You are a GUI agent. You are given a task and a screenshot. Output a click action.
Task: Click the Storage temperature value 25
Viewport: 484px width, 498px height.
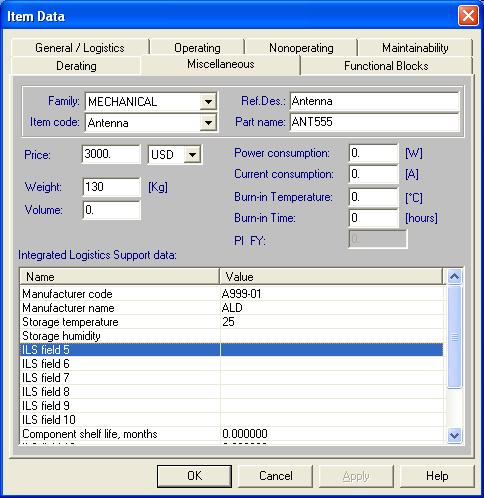[x=228, y=322]
